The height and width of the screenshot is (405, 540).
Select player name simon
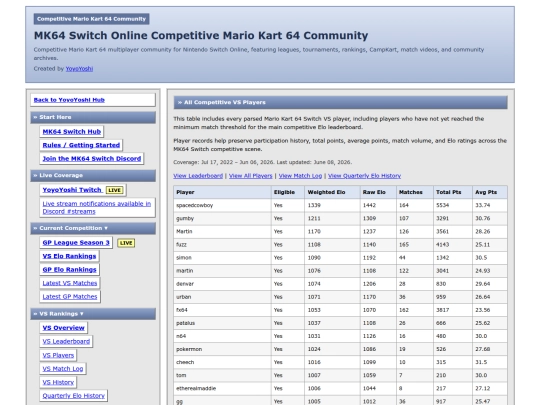(x=184, y=258)
